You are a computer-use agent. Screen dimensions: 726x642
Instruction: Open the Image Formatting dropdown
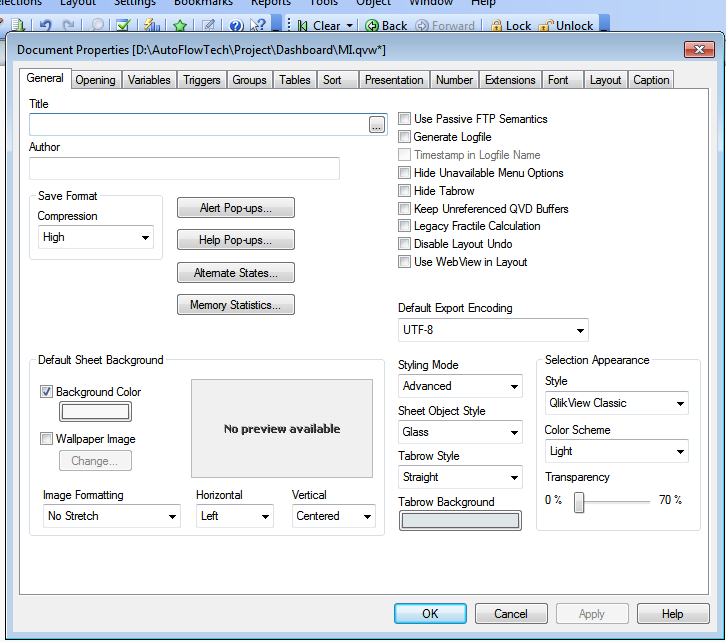click(x=112, y=516)
